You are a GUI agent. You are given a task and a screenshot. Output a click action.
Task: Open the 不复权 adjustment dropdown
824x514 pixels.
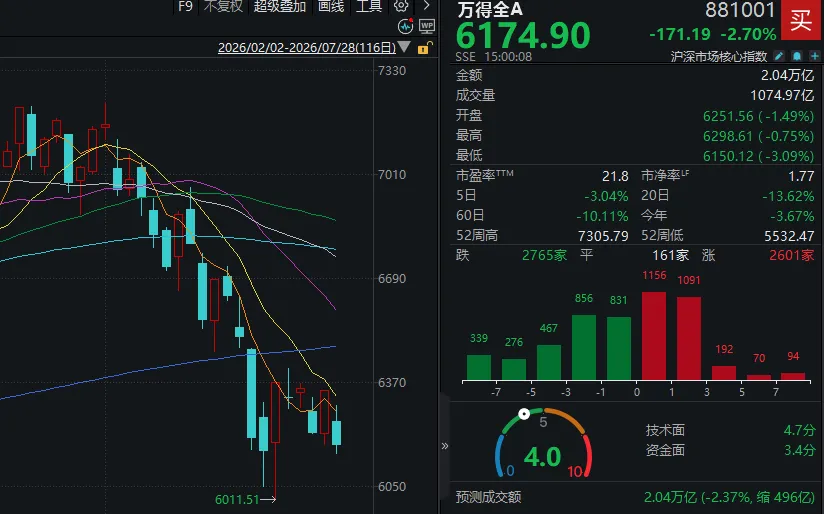(223, 6)
